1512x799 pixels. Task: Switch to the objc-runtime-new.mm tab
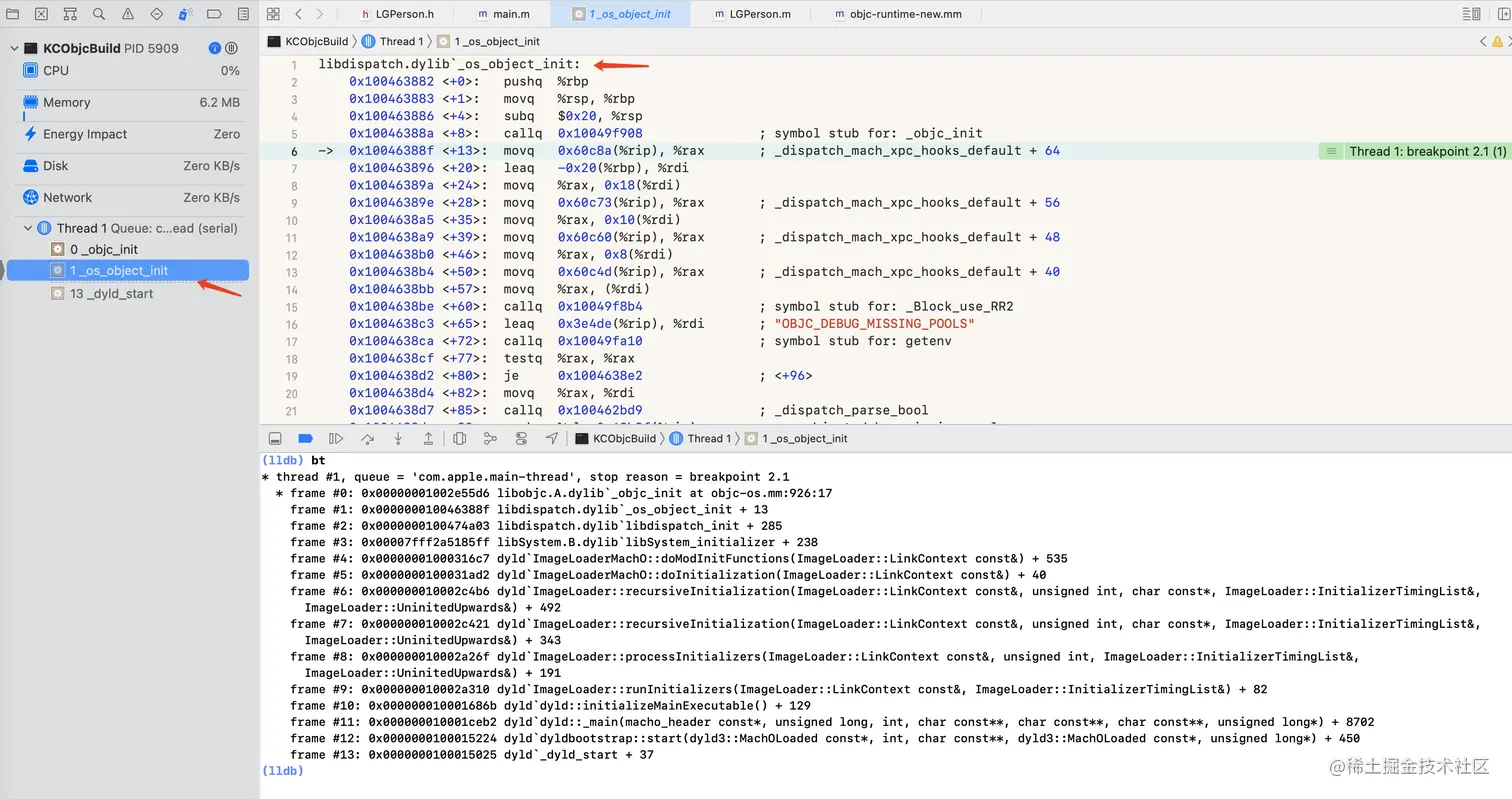pyautogui.click(x=897, y=14)
